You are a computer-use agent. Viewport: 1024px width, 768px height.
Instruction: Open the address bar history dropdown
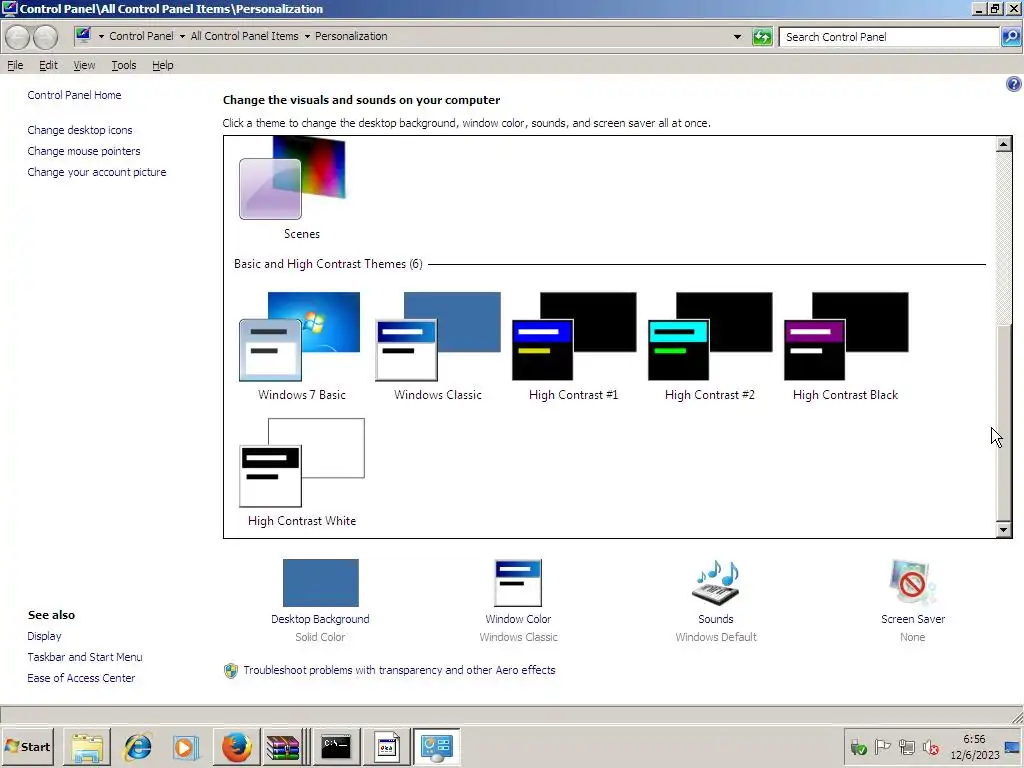(x=737, y=37)
